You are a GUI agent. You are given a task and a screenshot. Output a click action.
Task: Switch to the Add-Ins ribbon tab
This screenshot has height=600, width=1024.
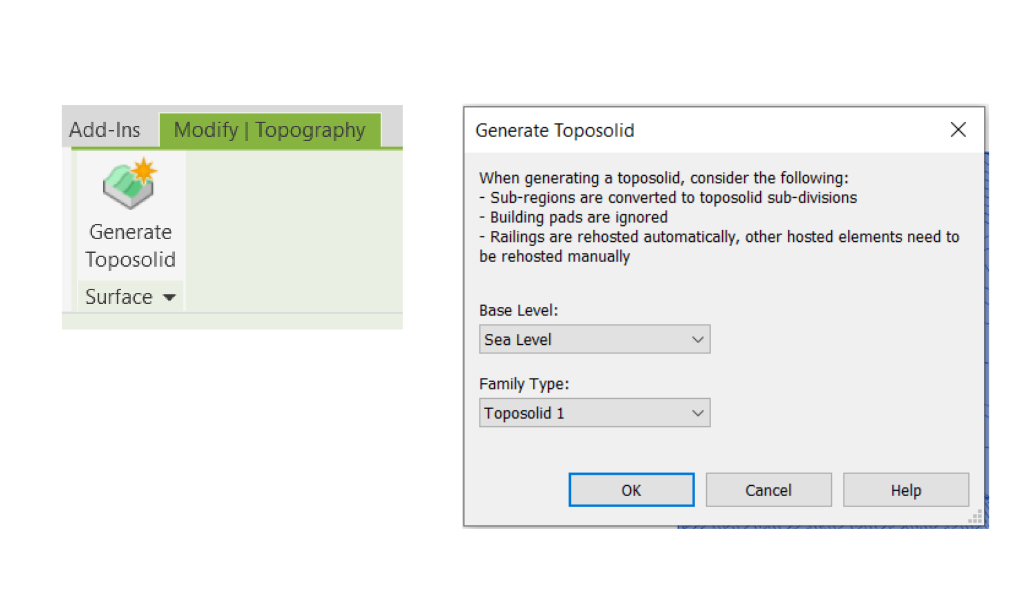104,130
